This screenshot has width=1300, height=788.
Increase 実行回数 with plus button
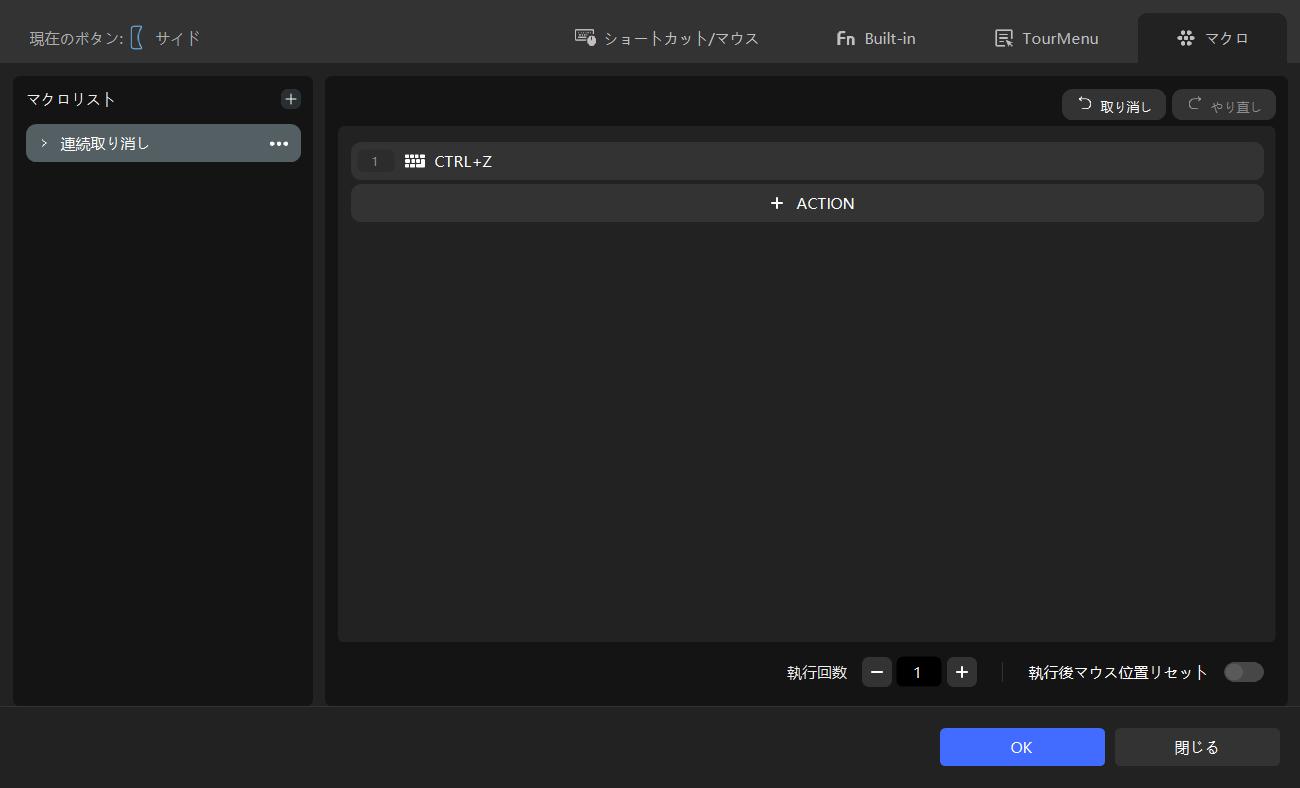coord(962,672)
